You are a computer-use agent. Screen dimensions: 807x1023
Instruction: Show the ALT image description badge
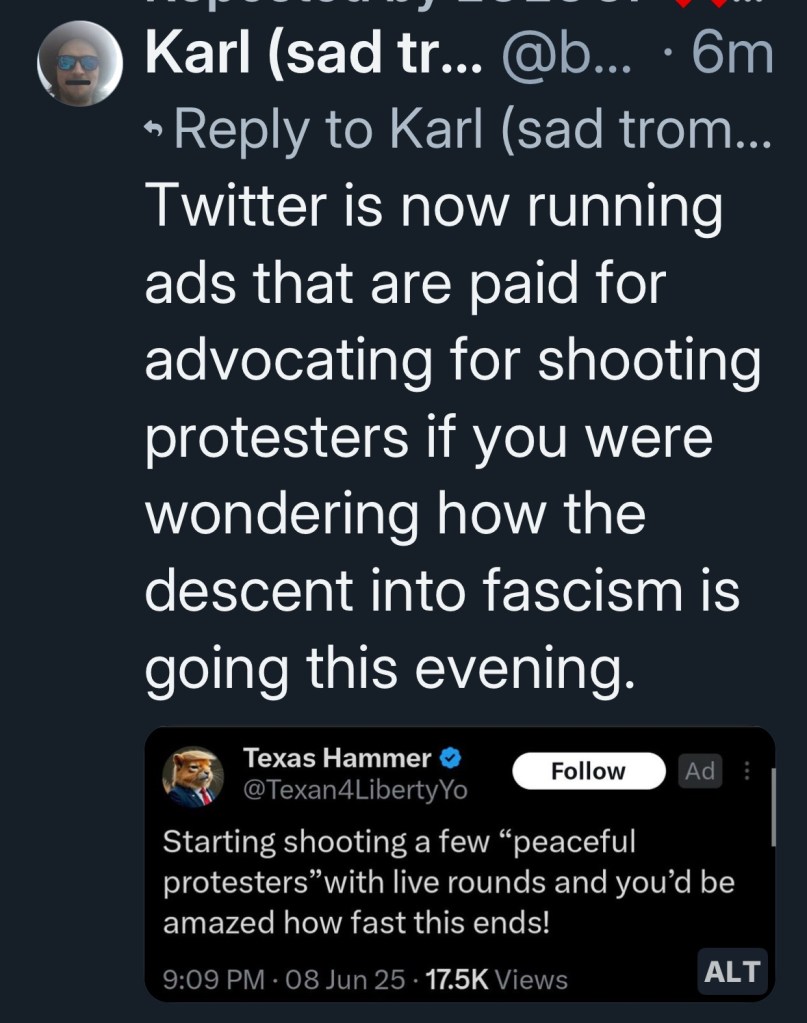732,971
